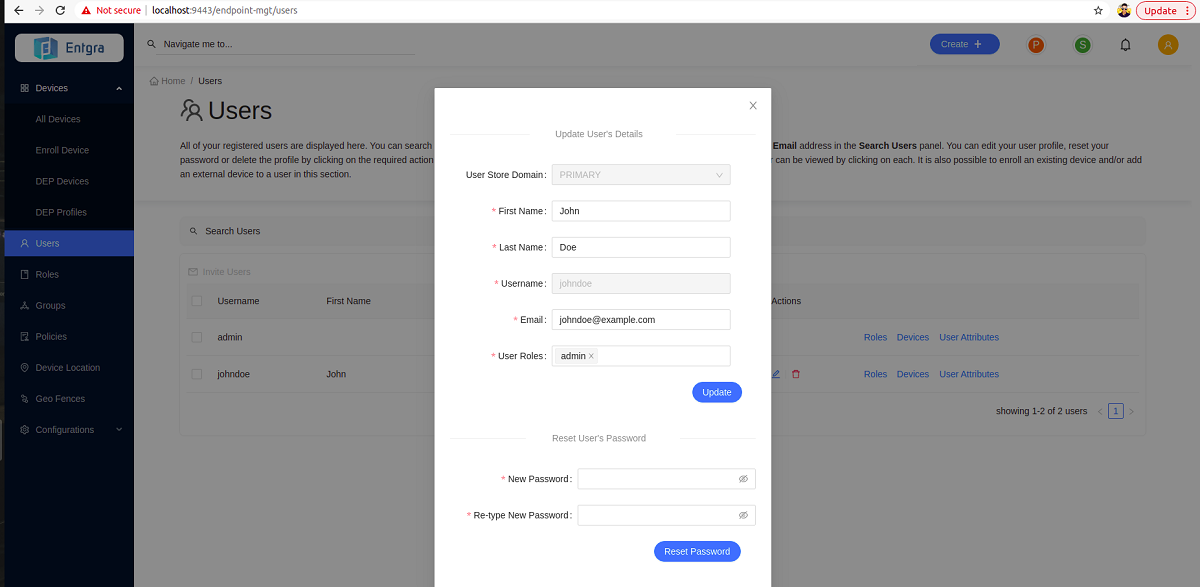The height and width of the screenshot is (587, 1200).
Task: Open the user profile avatar icon
Action: coord(1168,45)
